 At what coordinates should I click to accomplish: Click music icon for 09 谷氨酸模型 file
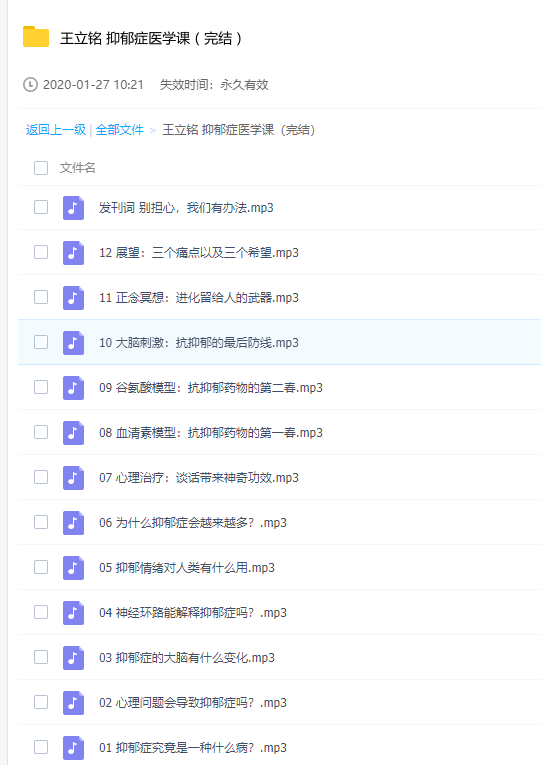coord(73,387)
